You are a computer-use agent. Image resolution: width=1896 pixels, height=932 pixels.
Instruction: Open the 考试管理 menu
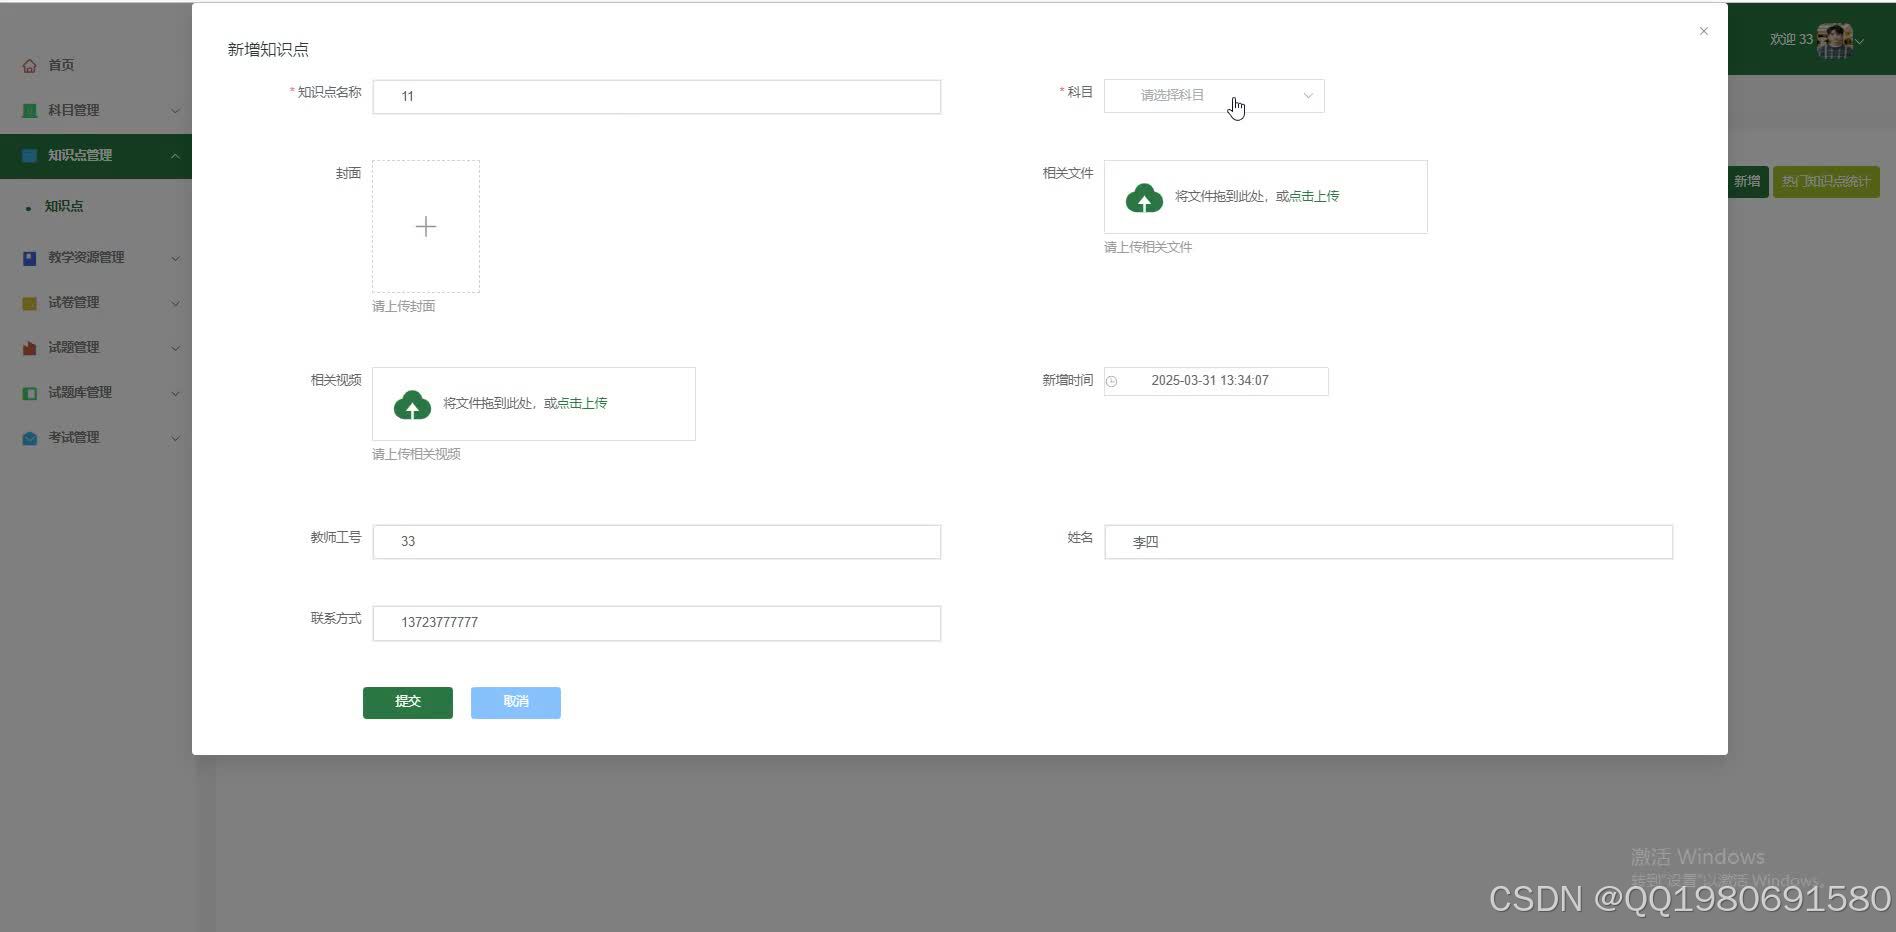coord(96,437)
